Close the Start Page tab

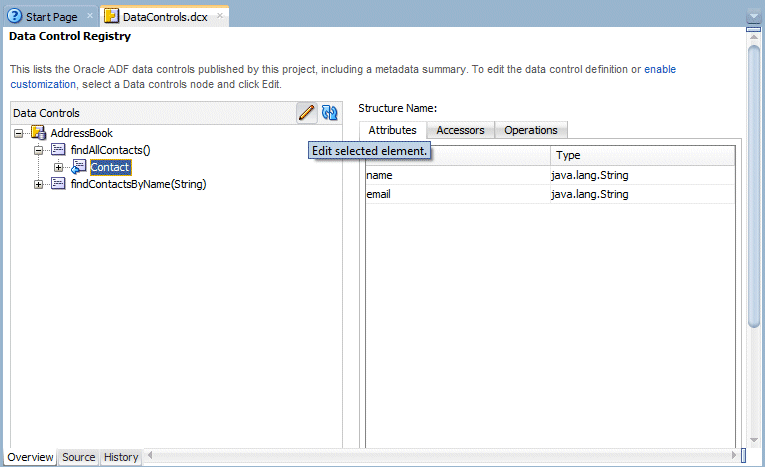pos(90,16)
